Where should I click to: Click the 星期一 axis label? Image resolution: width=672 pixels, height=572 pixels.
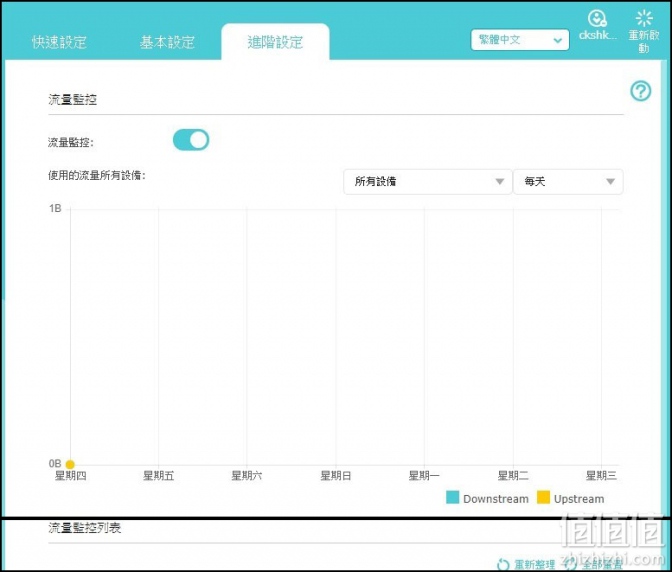(424, 476)
